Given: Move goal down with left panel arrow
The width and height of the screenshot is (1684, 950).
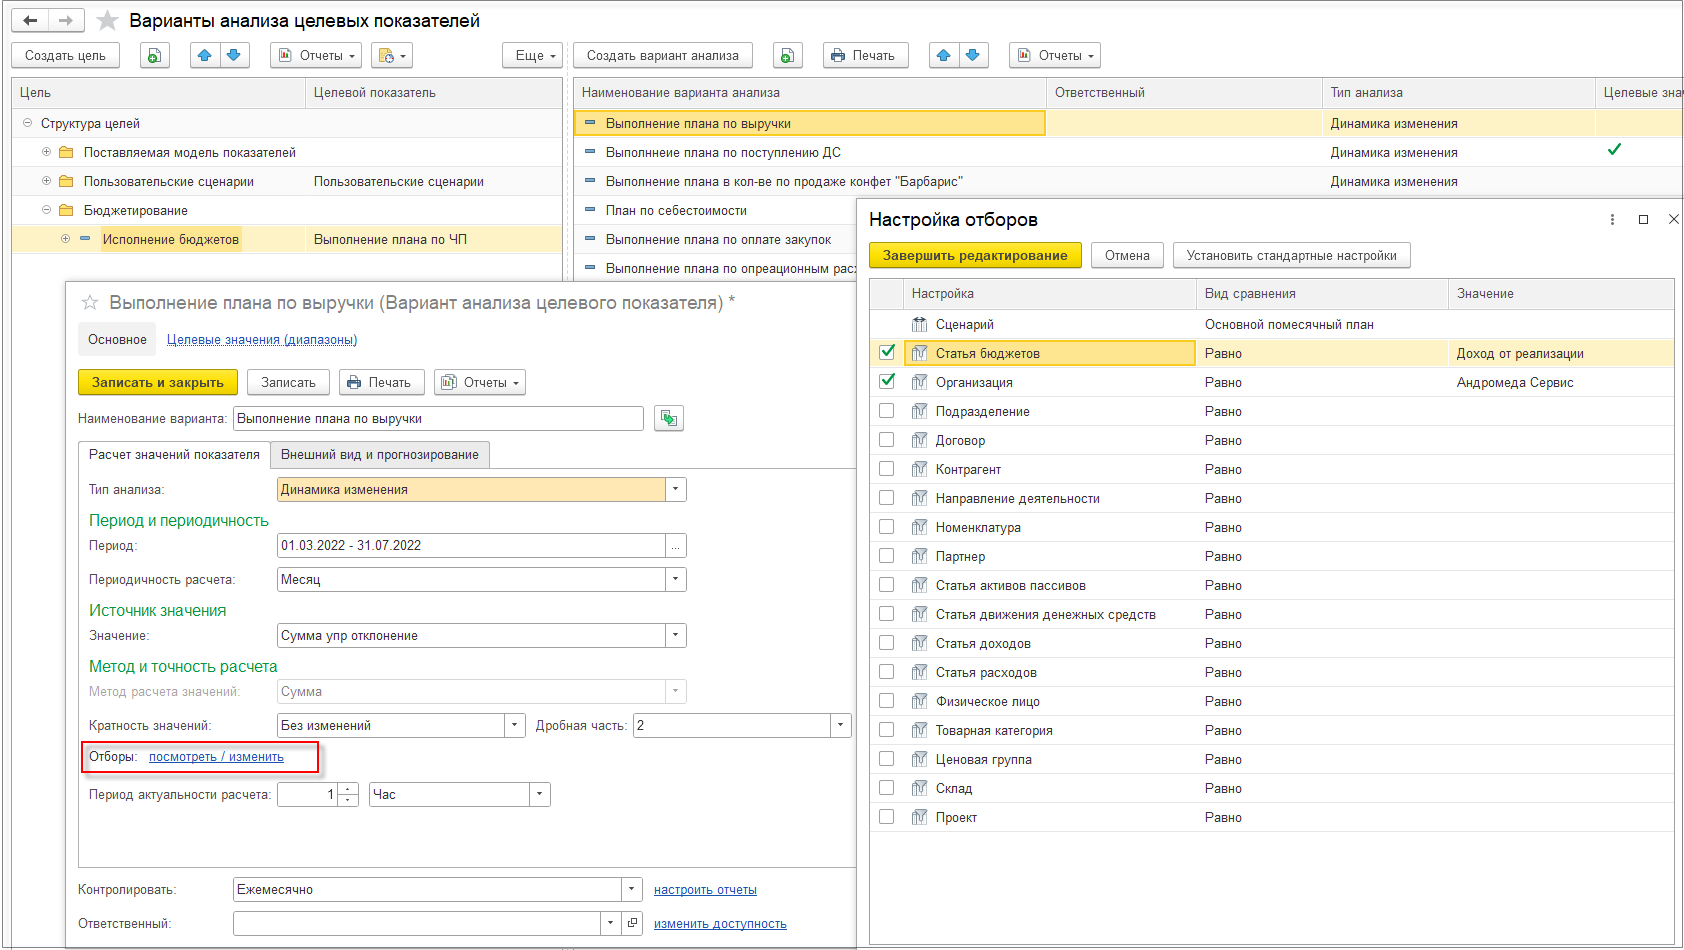Looking at the screenshot, I should [233, 56].
